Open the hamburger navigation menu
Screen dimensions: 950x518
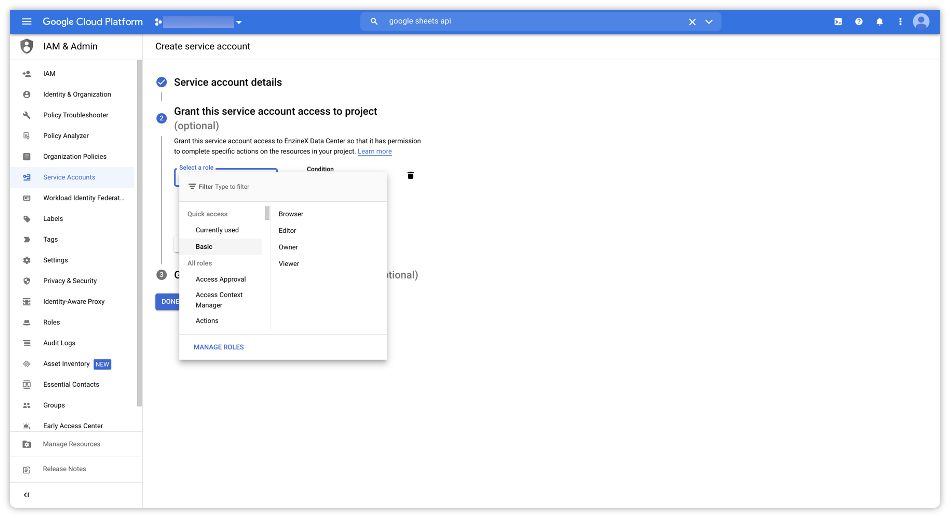[27, 22]
